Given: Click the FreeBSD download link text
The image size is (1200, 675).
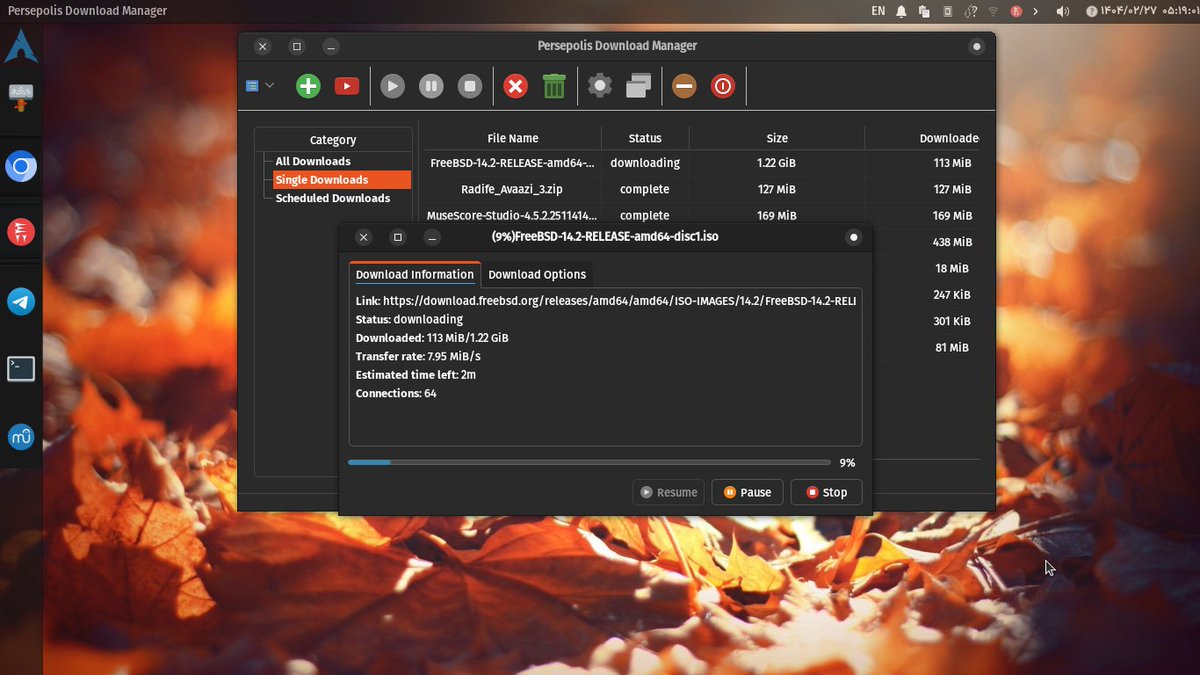Looking at the screenshot, I should click(x=606, y=301).
